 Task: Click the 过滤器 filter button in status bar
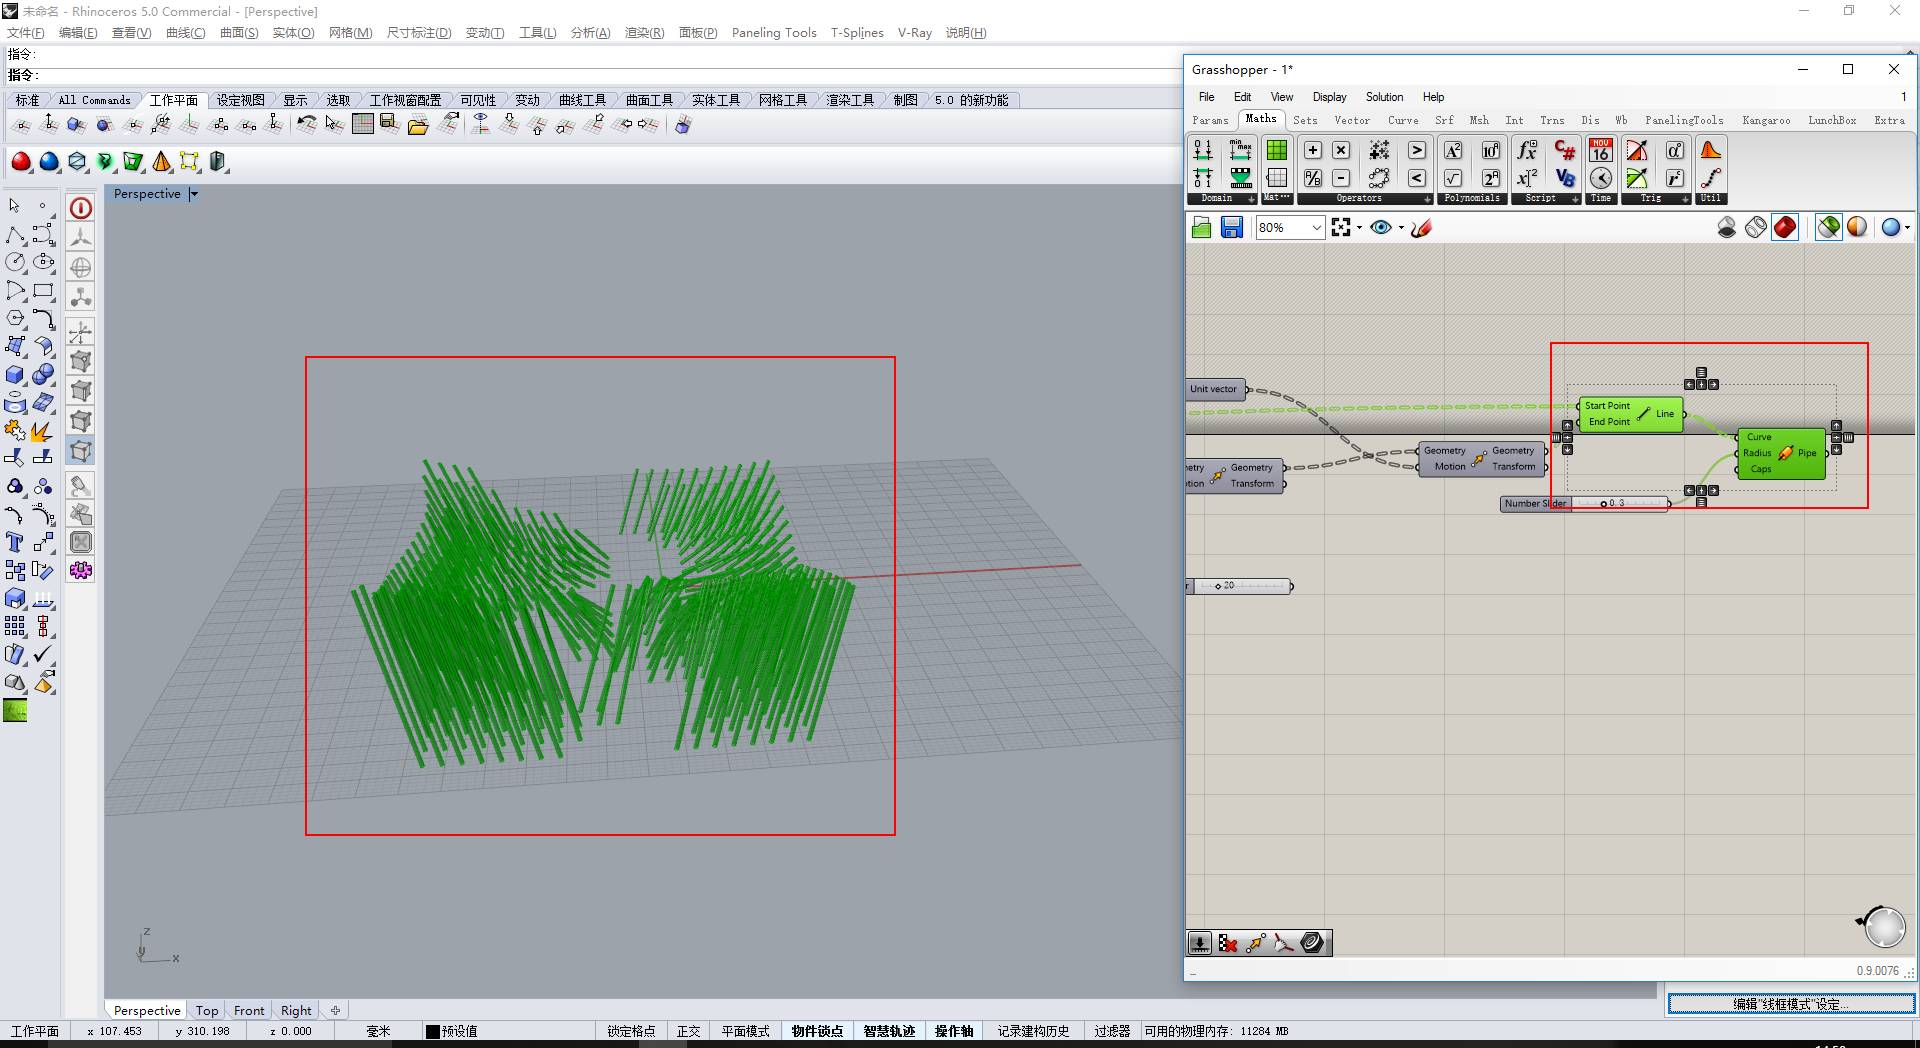click(x=1111, y=1031)
